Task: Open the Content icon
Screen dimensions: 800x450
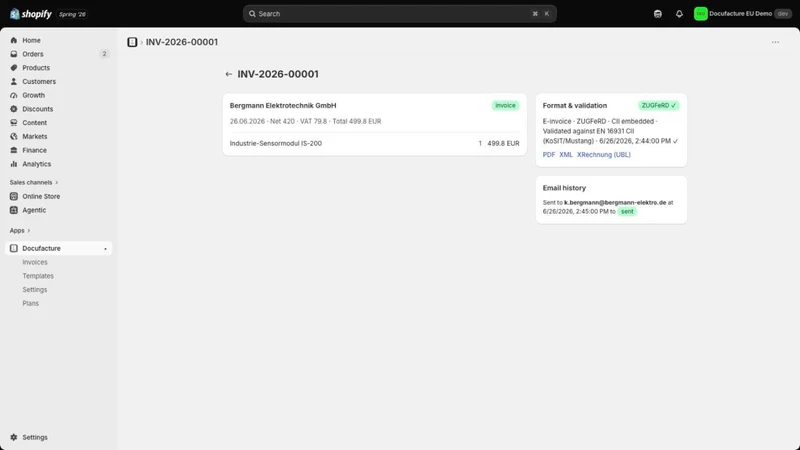Action: tap(14, 123)
